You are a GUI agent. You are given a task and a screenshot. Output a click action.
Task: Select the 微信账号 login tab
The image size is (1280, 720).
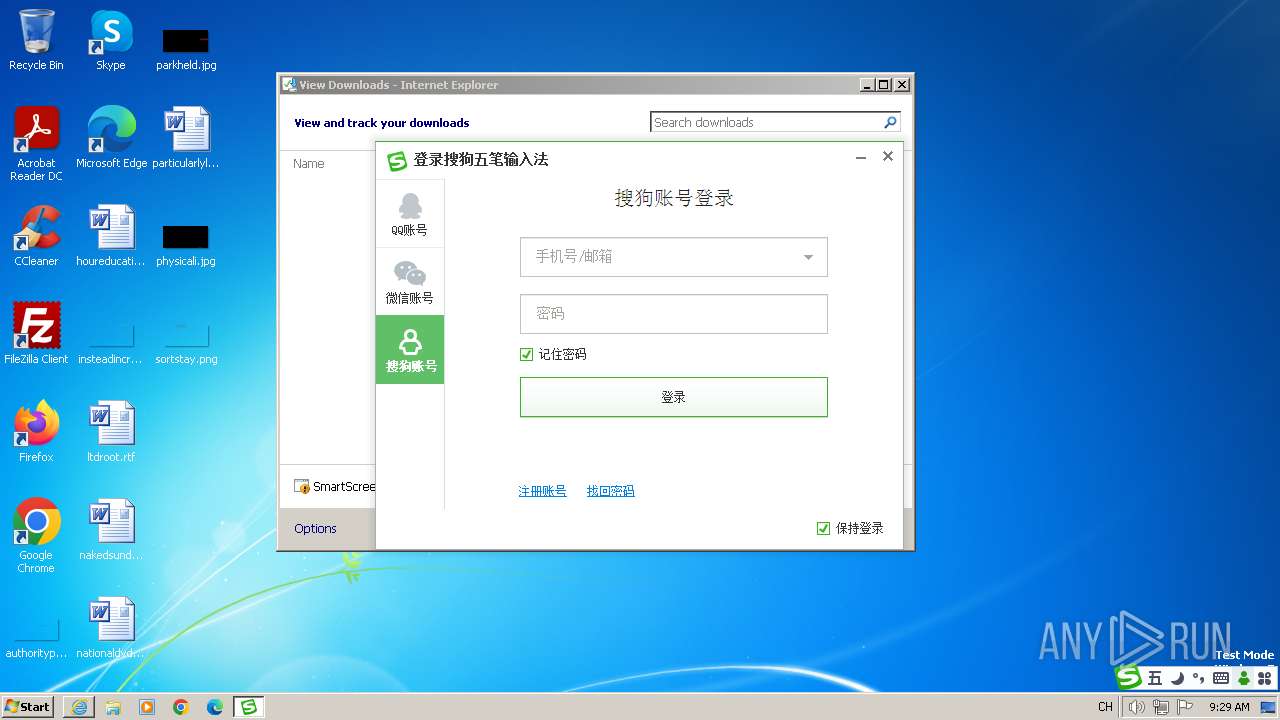click(410, 282)
